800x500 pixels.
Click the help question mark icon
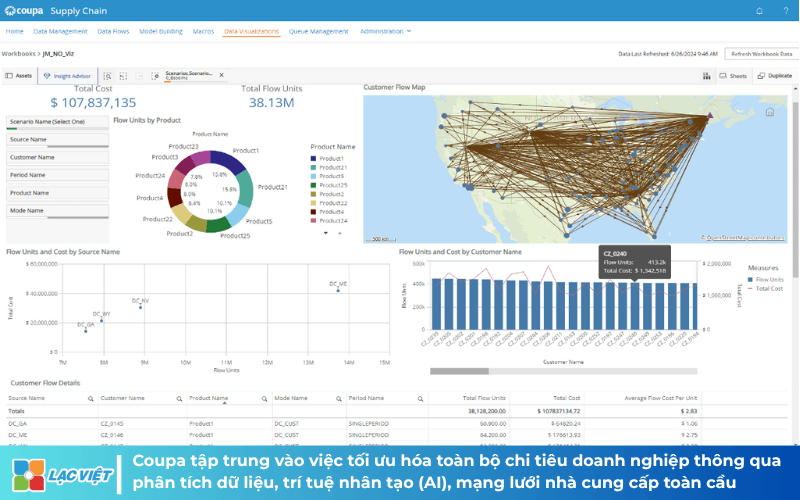click(x=786, y=11)
